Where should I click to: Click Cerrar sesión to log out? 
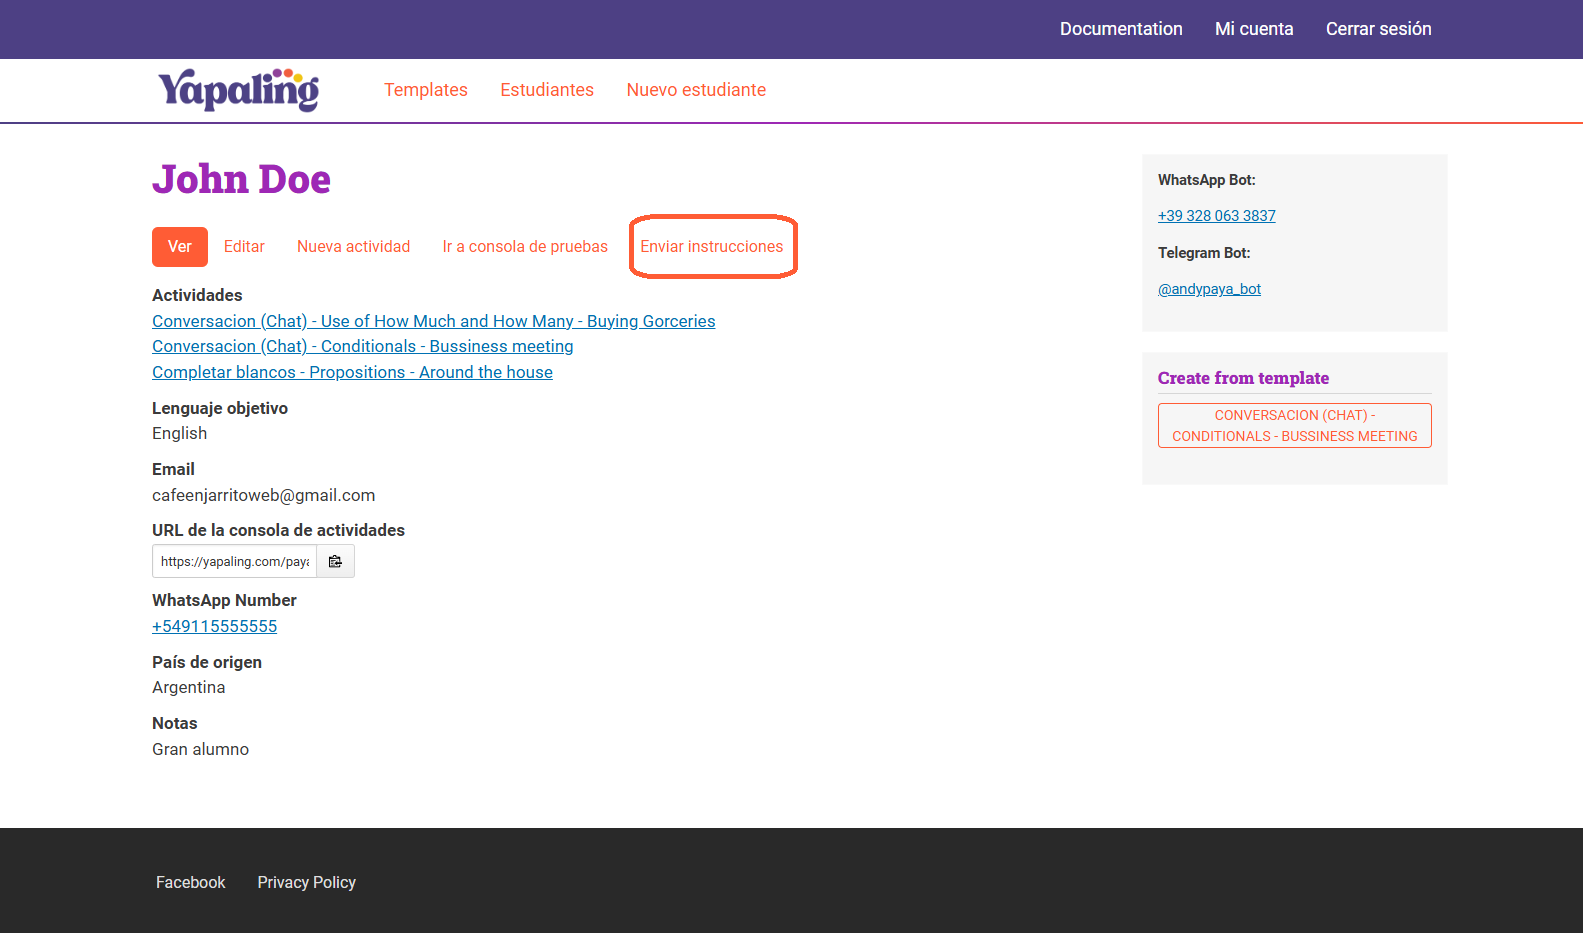pos(1378,29)
